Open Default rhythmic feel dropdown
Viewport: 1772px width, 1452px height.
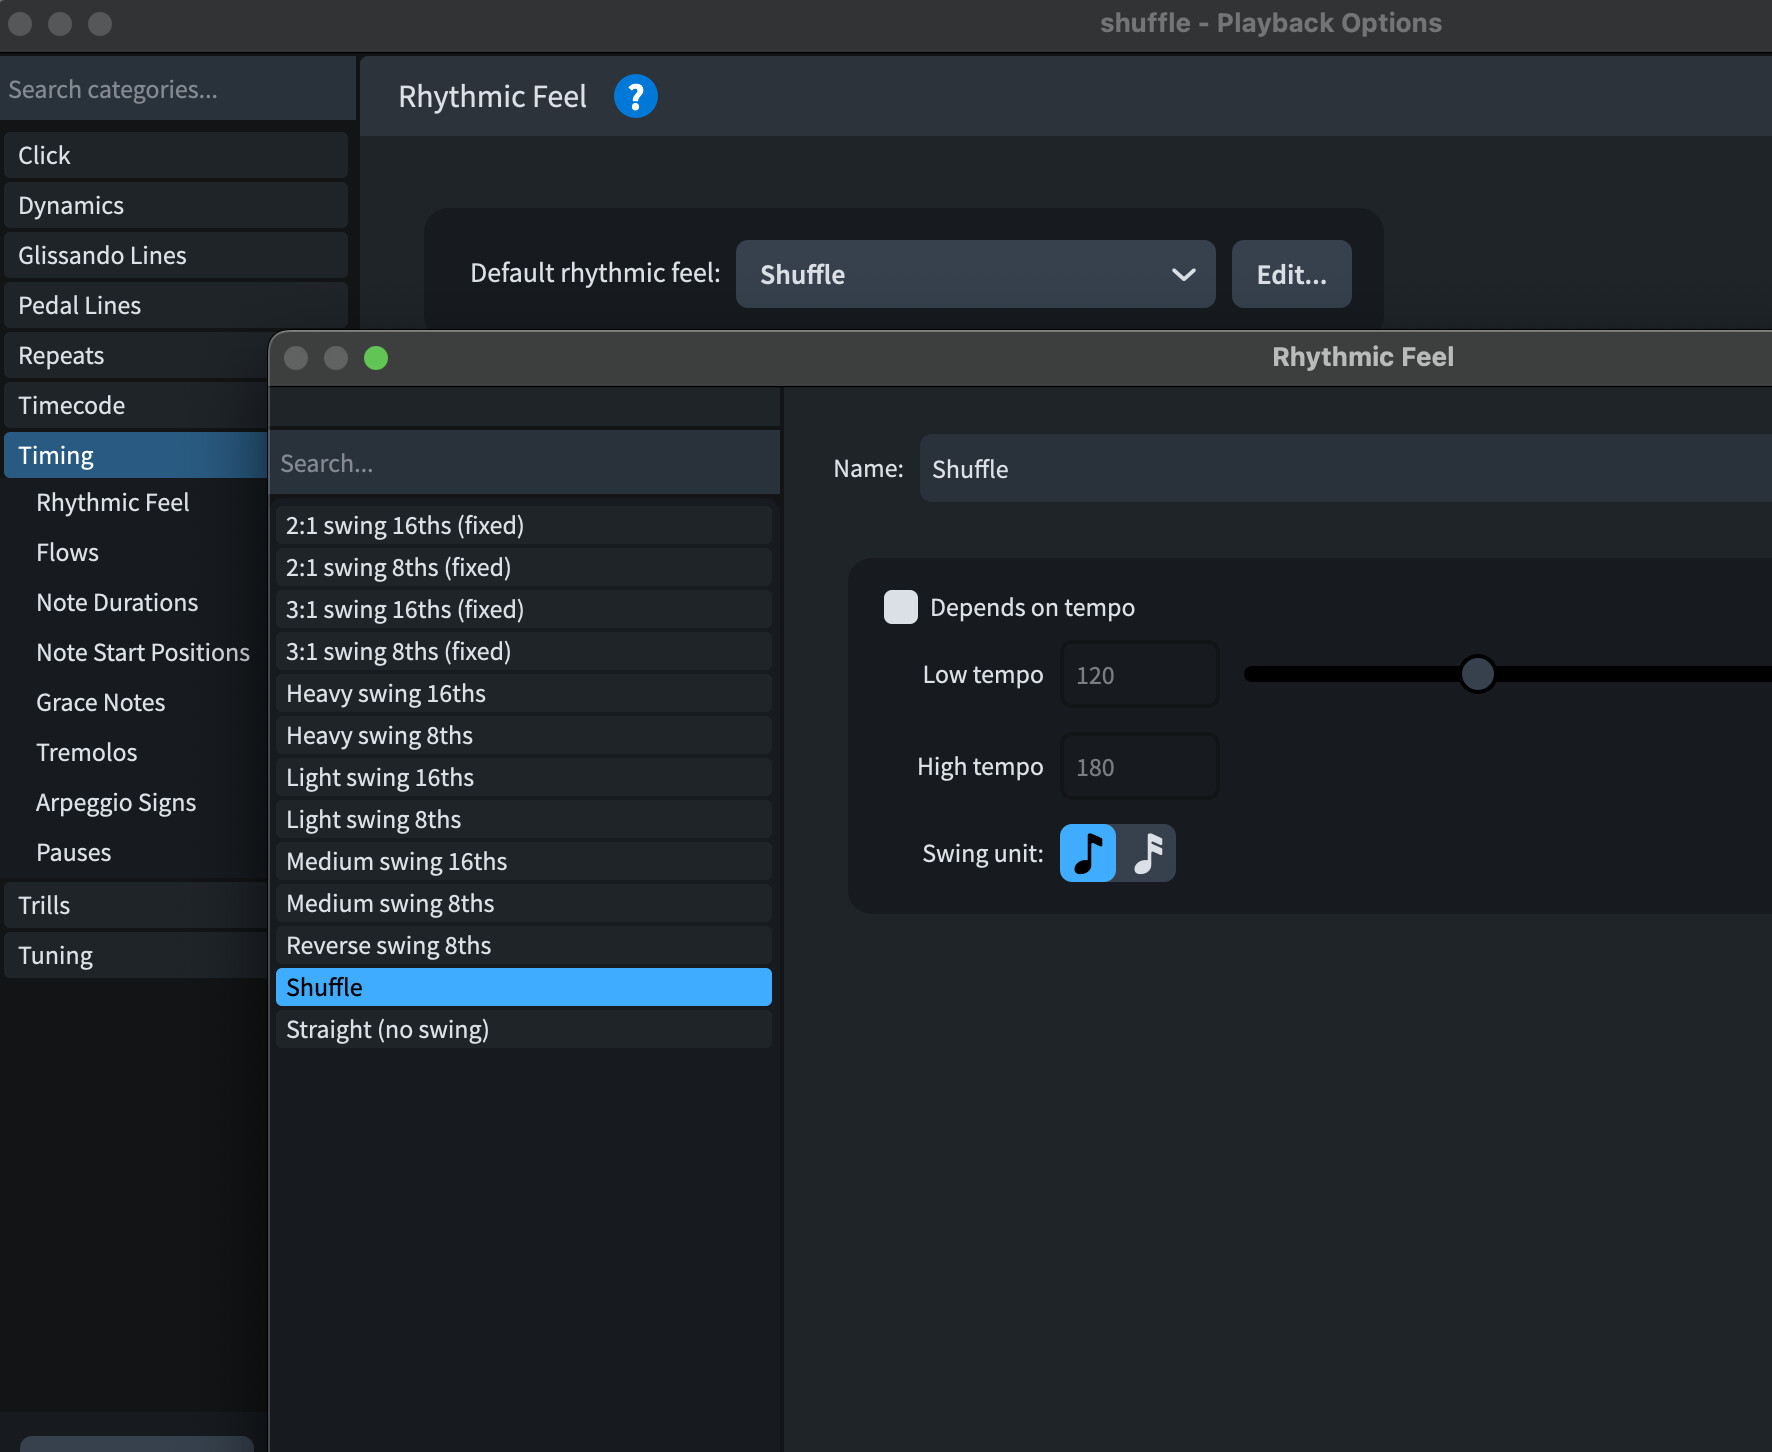coord(976,274)
